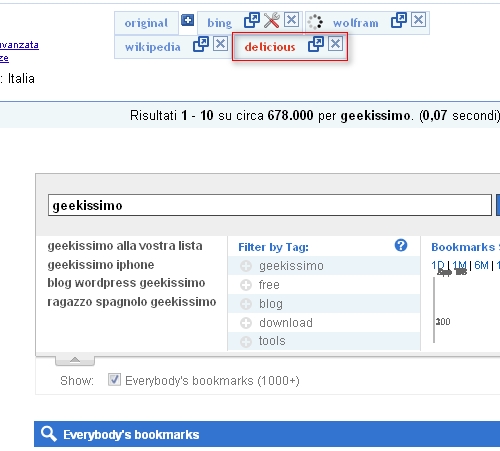Select the delicious tab

(x=270, y=47)
